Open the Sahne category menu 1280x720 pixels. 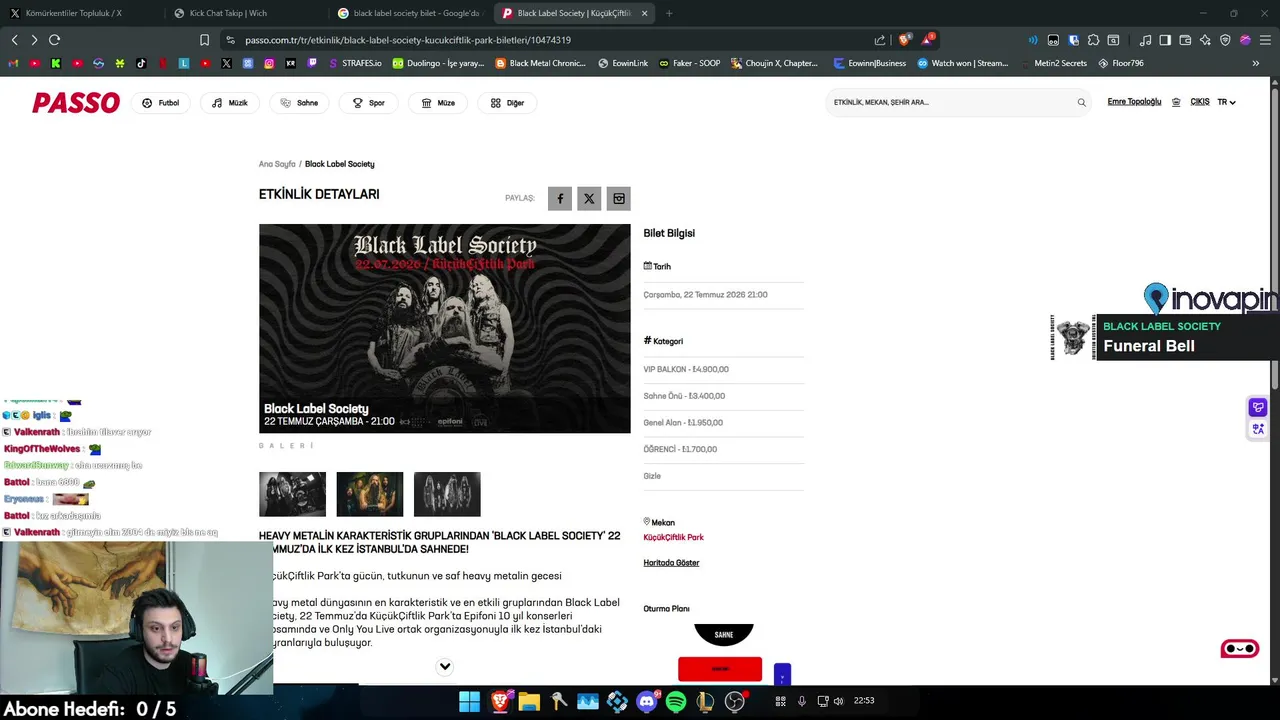pyautogui.click(x=299, y=102)
